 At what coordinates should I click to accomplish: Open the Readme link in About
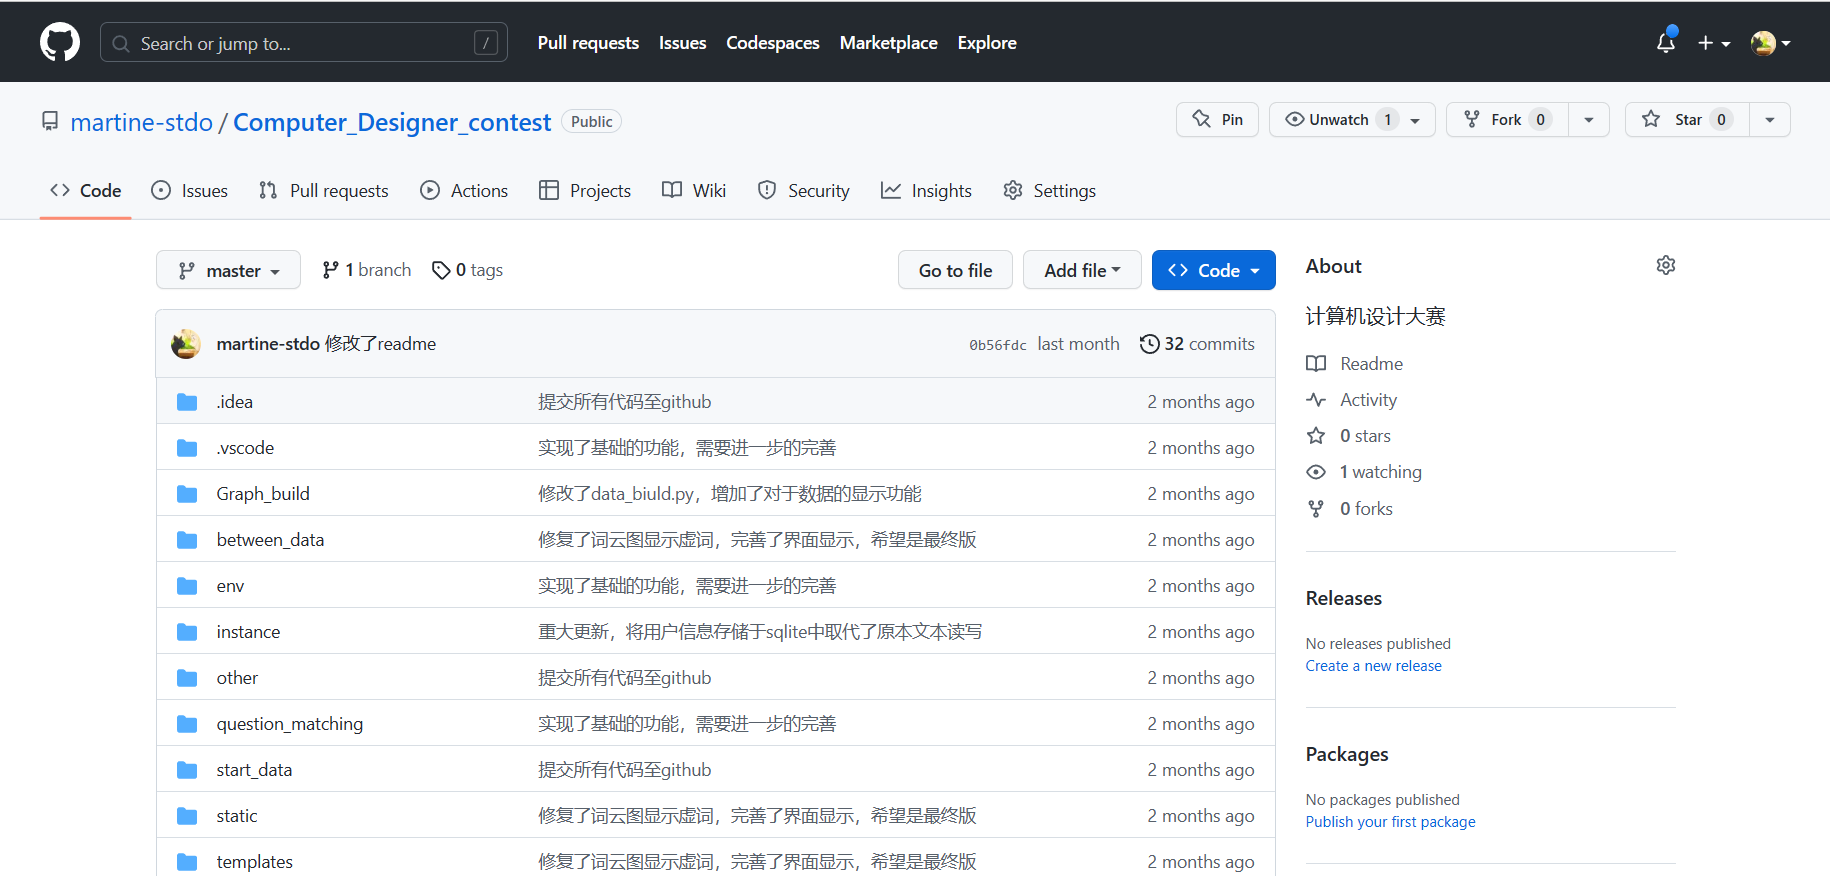click(1355, 364)
